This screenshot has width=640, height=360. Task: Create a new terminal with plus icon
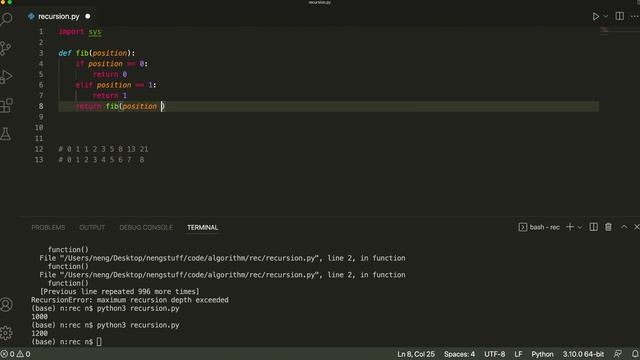(570, 227)
